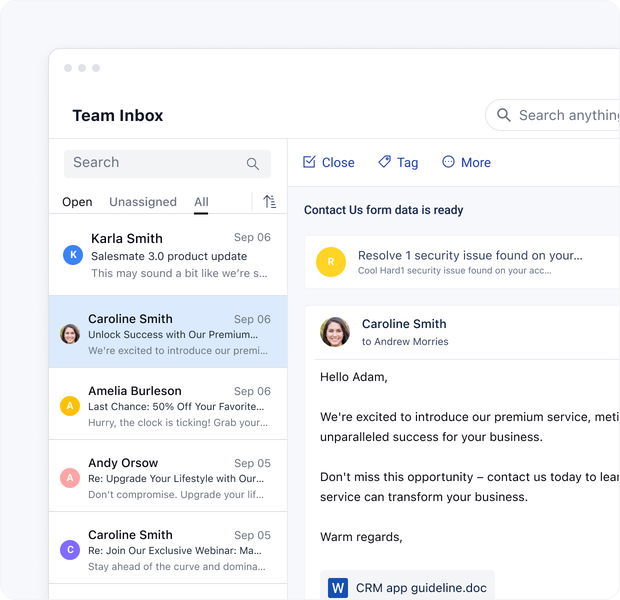Screen dimensions: 620x600
Task: Click the preview text Stay ahead of the curve
Action: (x=177, y=566)
